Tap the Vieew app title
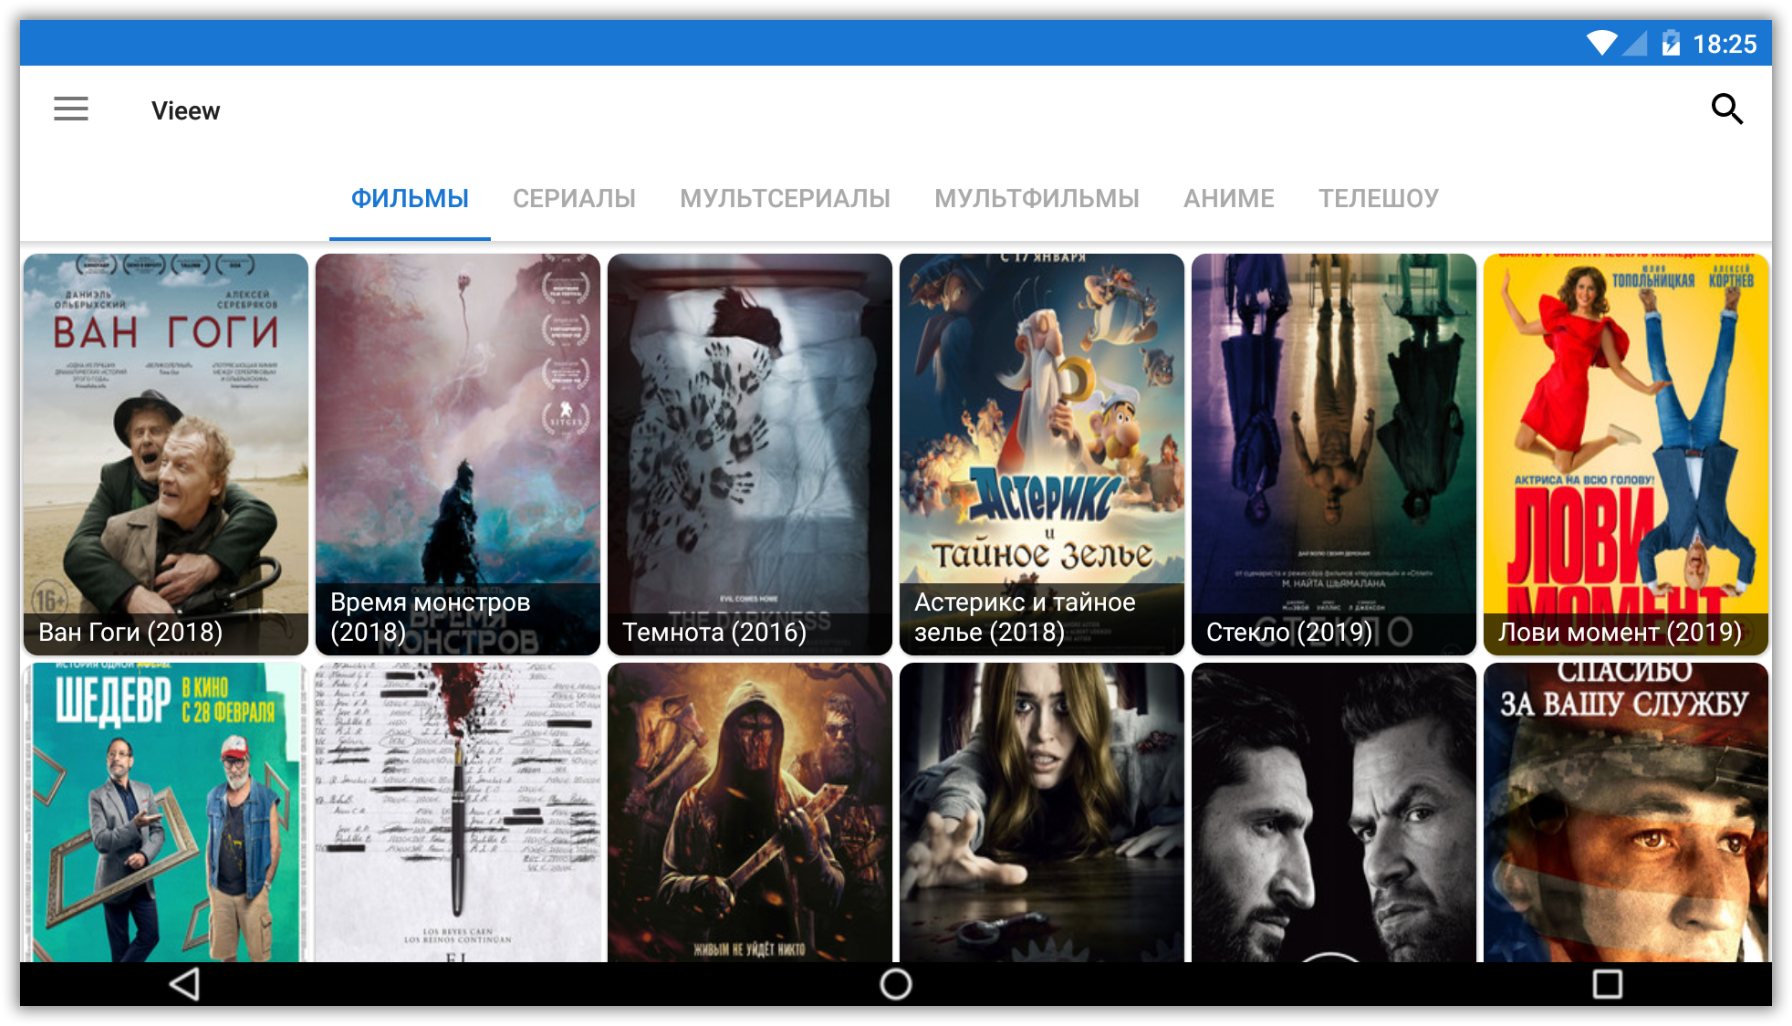 [x=186, y=111]
